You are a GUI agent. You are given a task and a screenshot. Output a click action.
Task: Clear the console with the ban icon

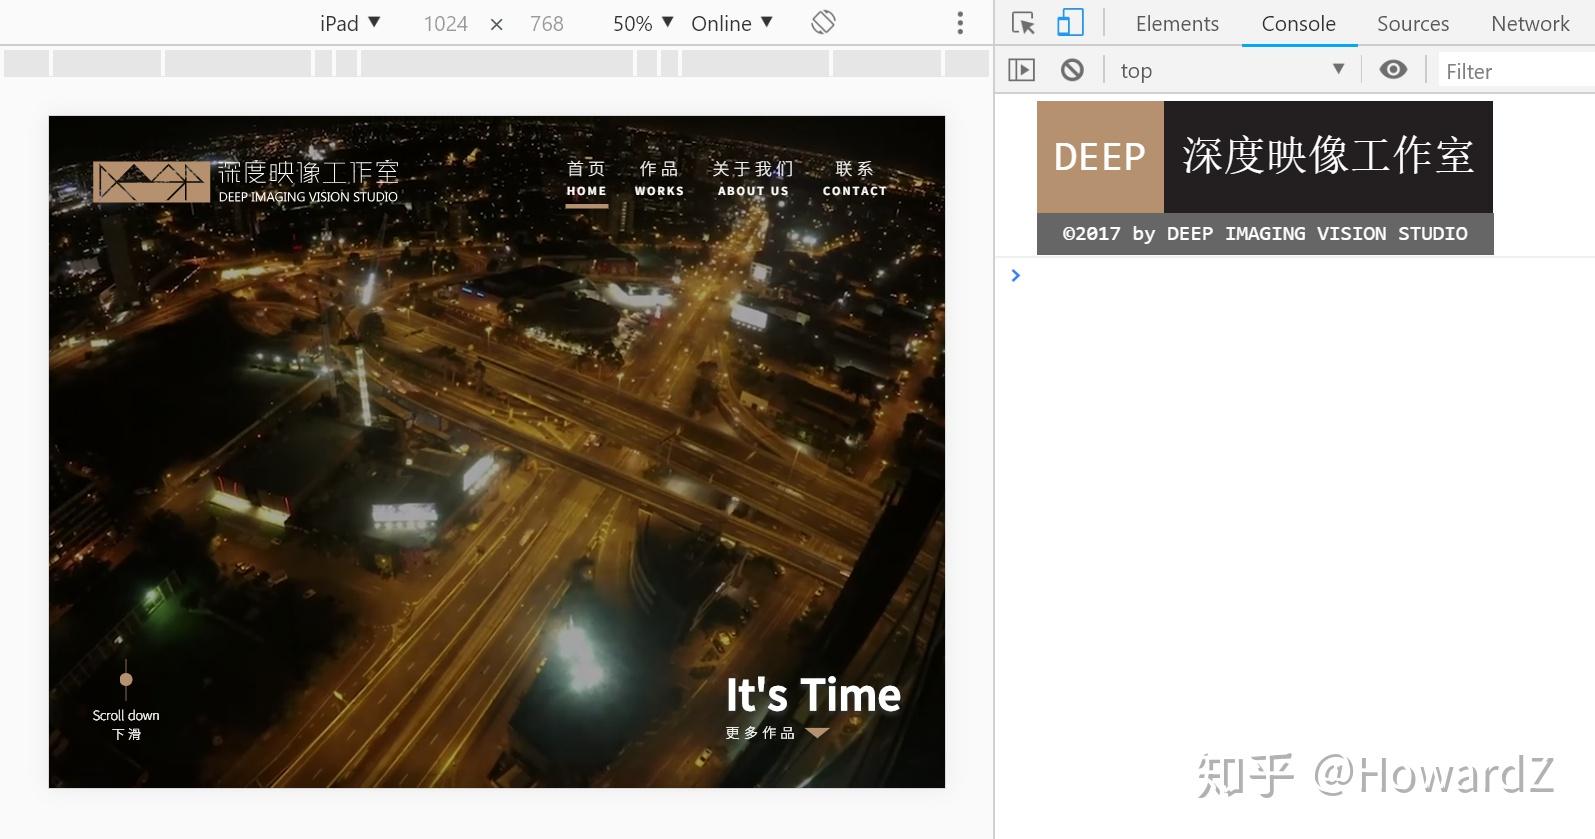click(x=1072, y=70)
